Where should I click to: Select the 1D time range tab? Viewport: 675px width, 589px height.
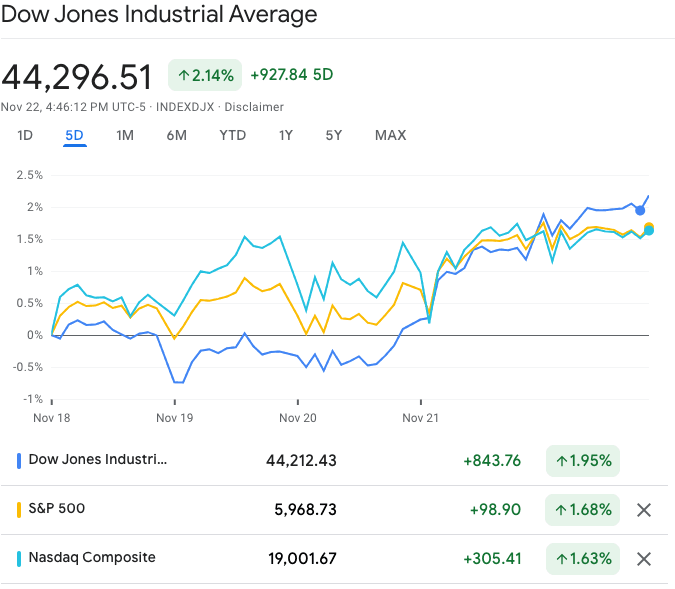click(25, 135)
